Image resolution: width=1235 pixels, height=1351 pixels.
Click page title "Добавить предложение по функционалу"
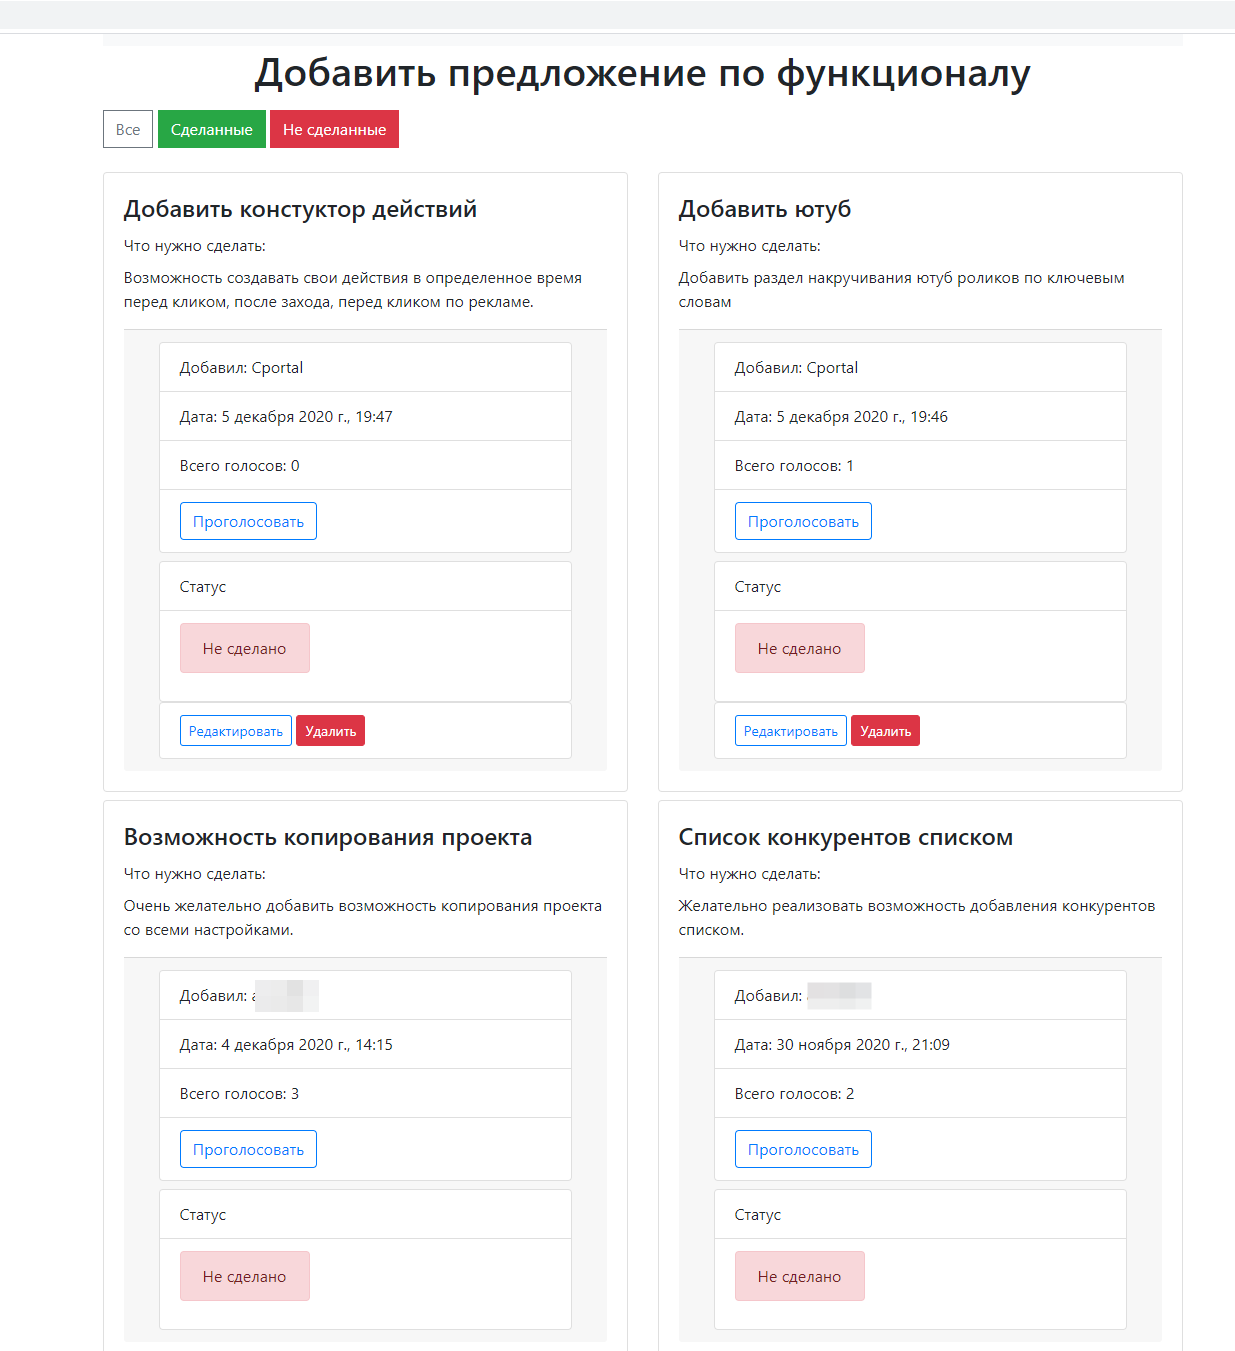click(x=642, y=73)
